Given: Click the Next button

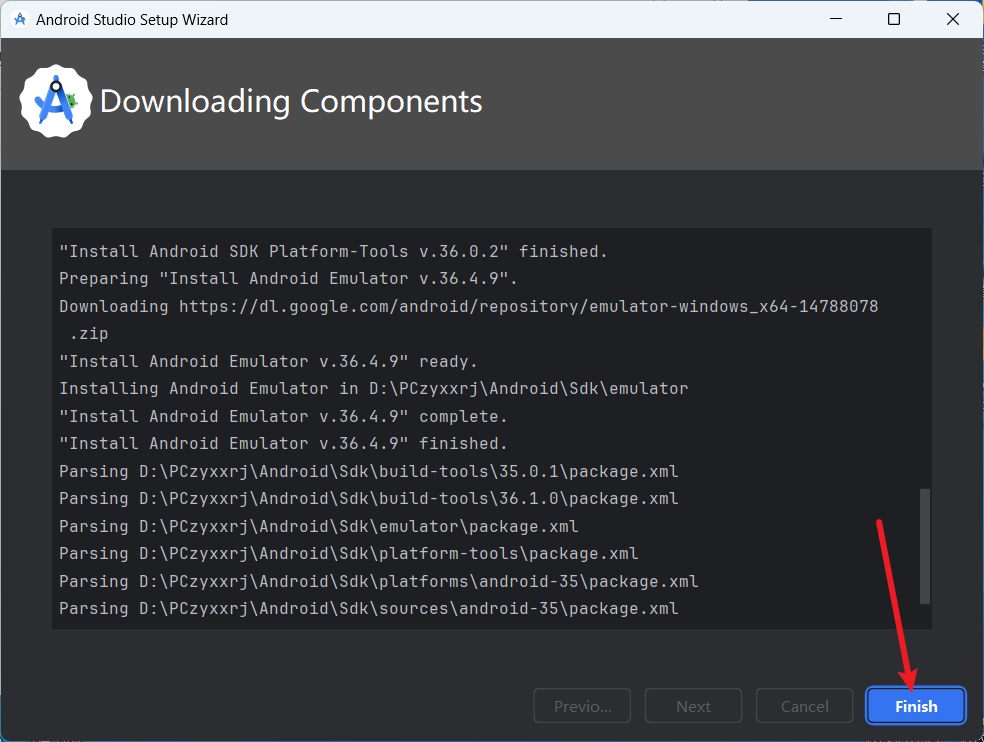Looking at the screenshot, I should [x=693, y=706].
